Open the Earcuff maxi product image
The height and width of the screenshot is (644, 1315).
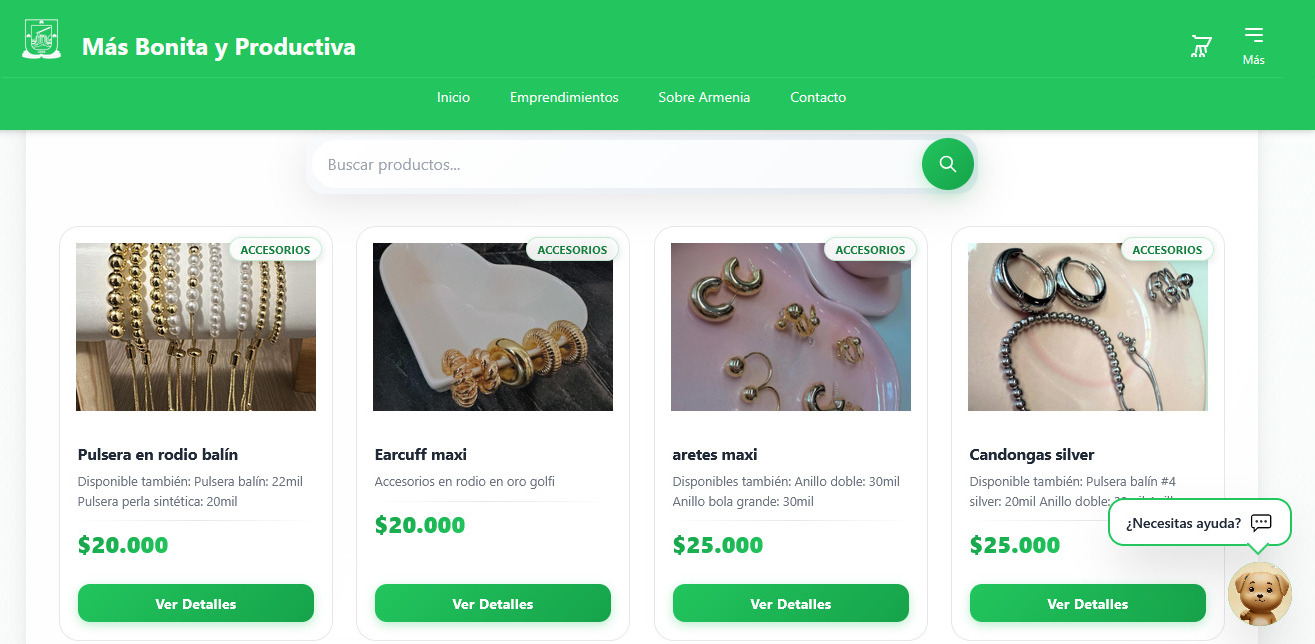[x=493, y=327]
